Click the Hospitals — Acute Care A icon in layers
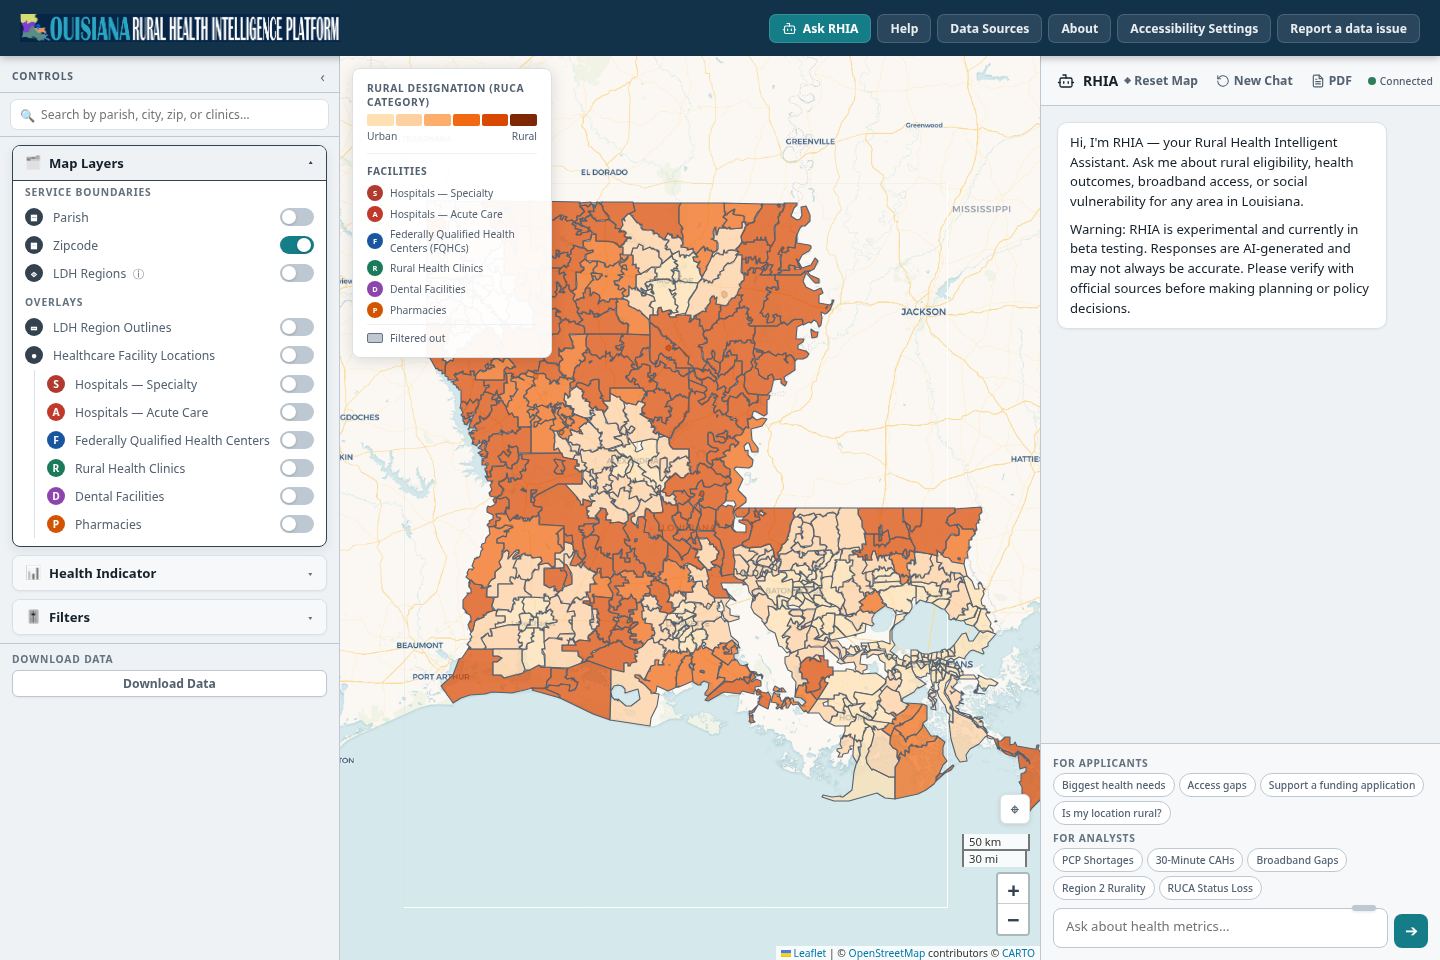The image size is (1440, 960). click(56, 412)
